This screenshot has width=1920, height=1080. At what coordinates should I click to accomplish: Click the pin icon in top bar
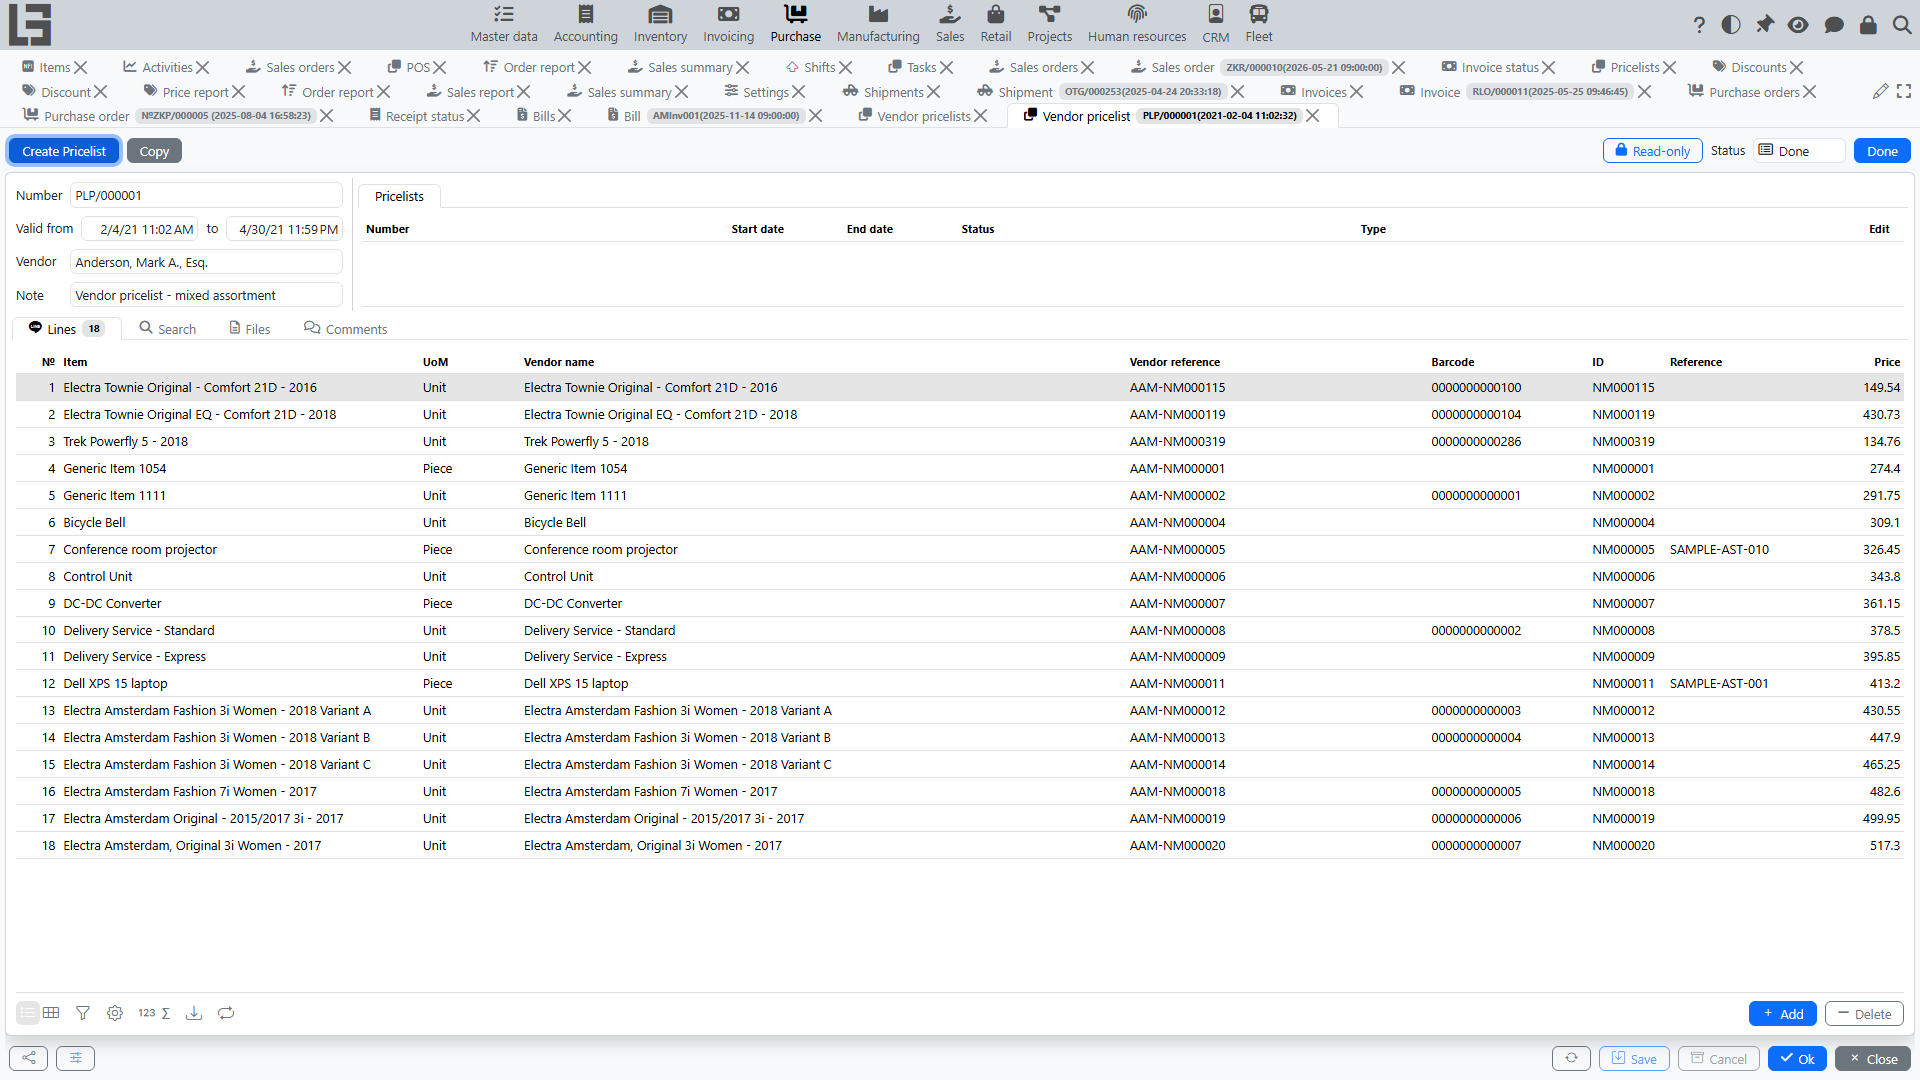[x=1765, y=25]
